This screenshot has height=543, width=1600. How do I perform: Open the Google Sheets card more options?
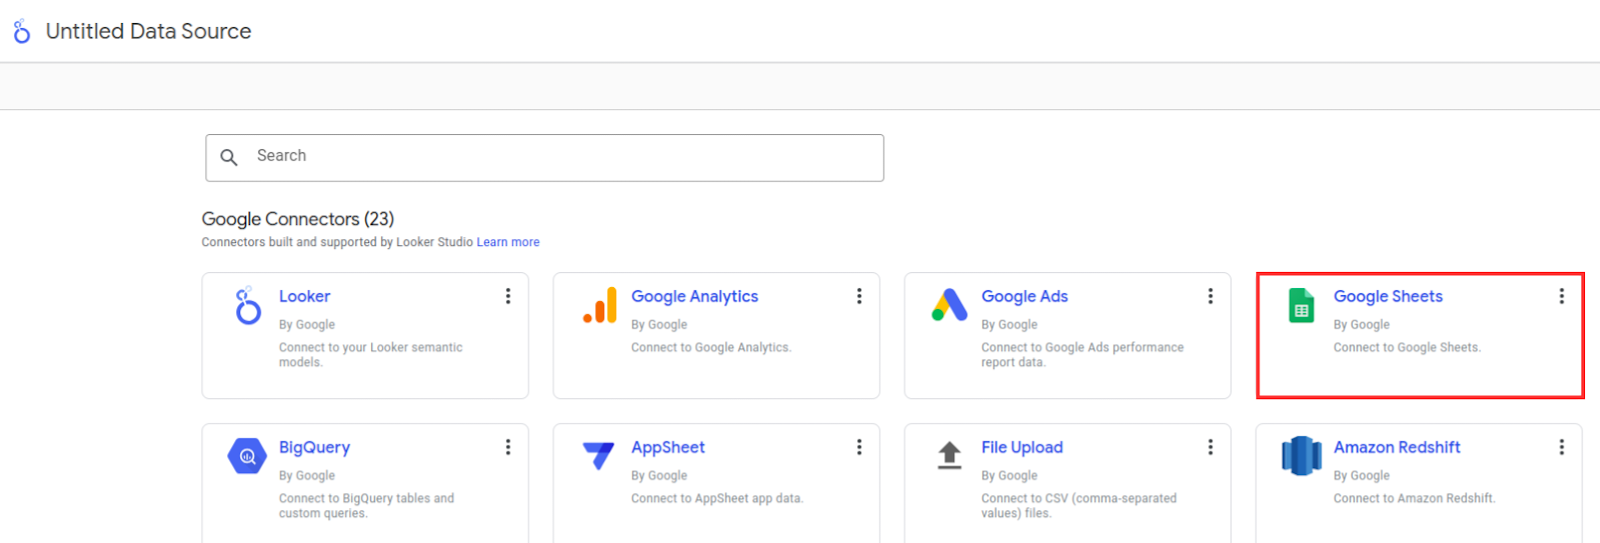click(x=1561, y=296)
